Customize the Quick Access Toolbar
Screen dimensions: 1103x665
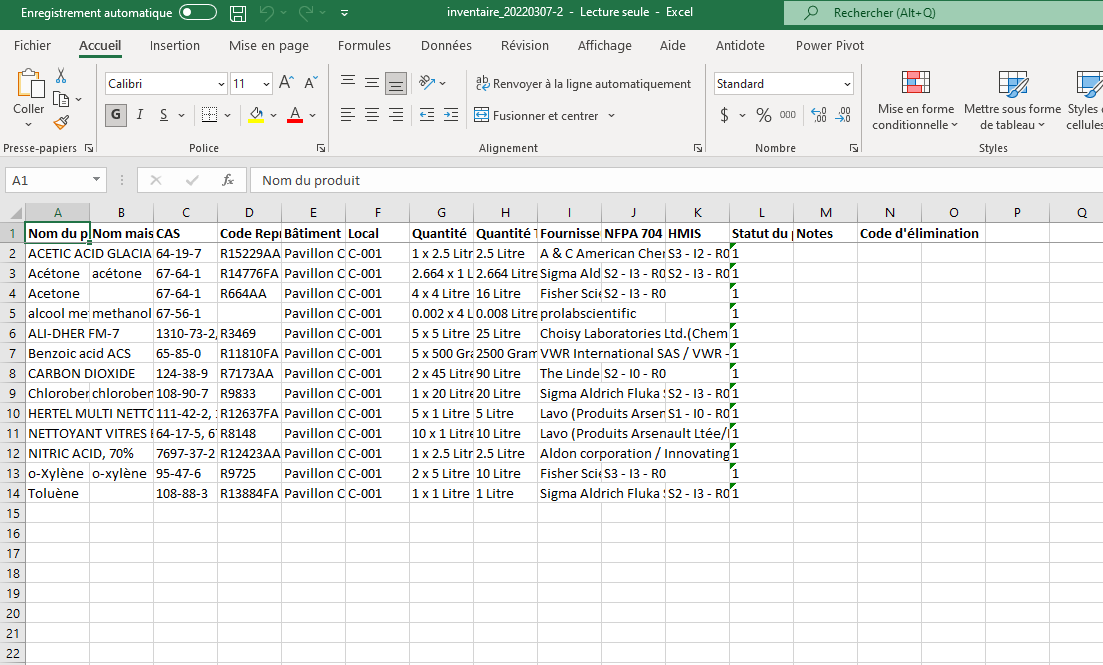[x=344, y=13]
